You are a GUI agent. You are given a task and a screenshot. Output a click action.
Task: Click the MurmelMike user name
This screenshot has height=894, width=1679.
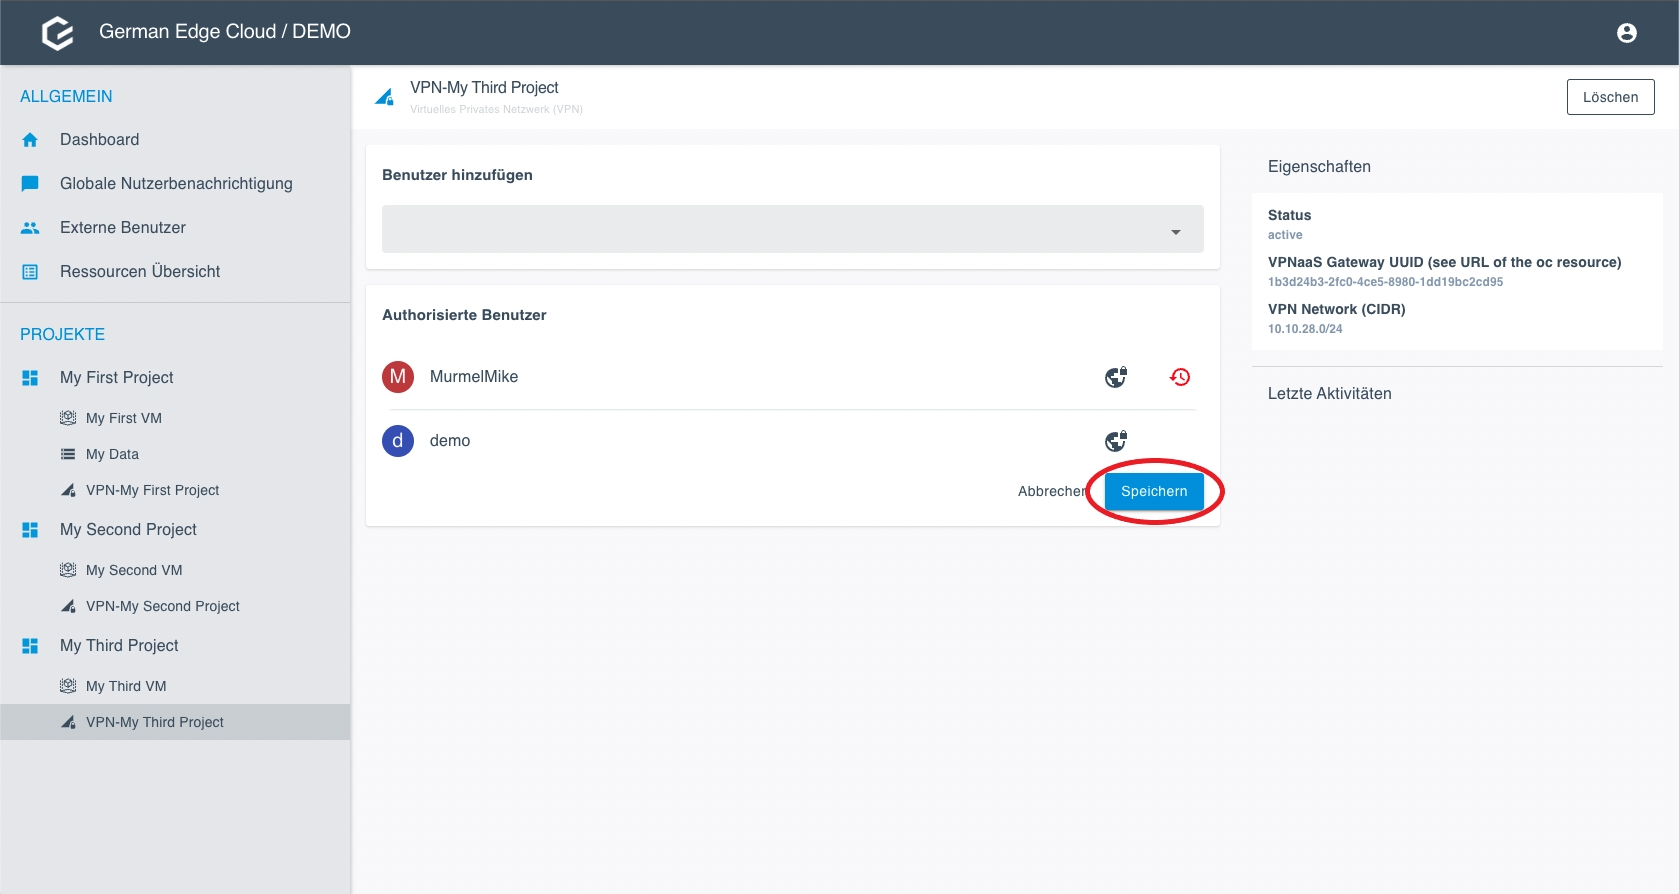tap(474, 377)
